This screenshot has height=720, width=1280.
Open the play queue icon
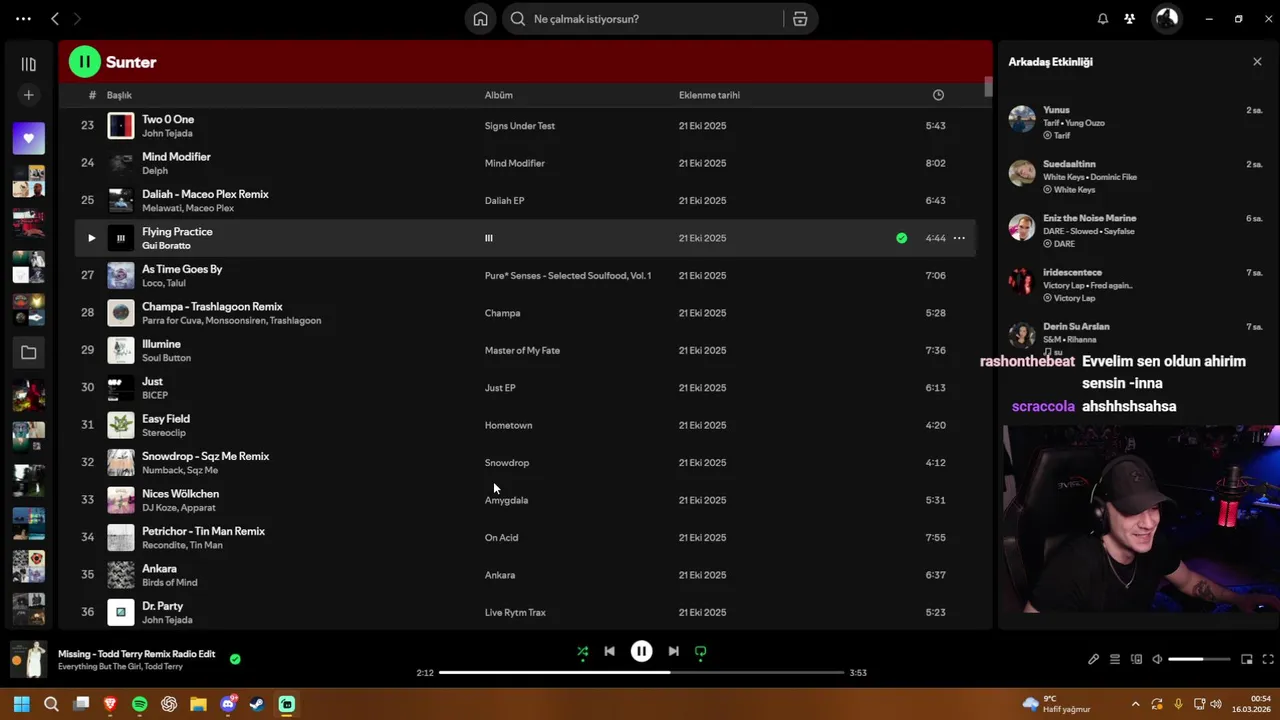point(1115,659)
